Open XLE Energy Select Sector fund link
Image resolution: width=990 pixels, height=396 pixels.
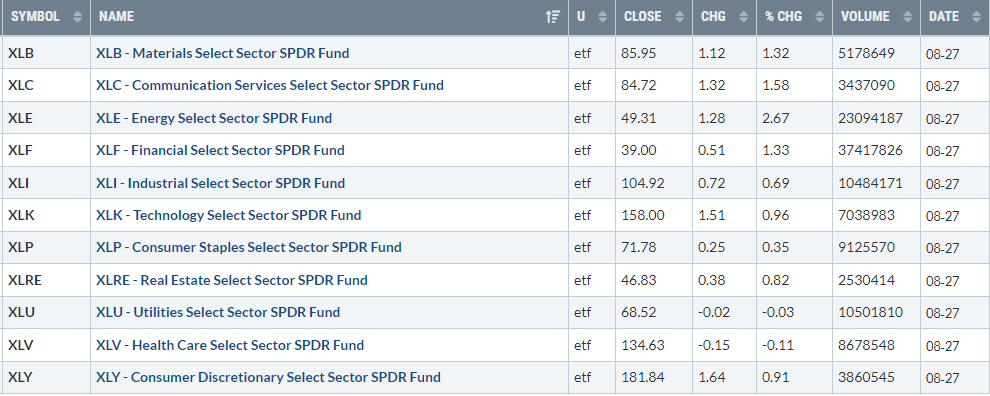click(214, 118)
